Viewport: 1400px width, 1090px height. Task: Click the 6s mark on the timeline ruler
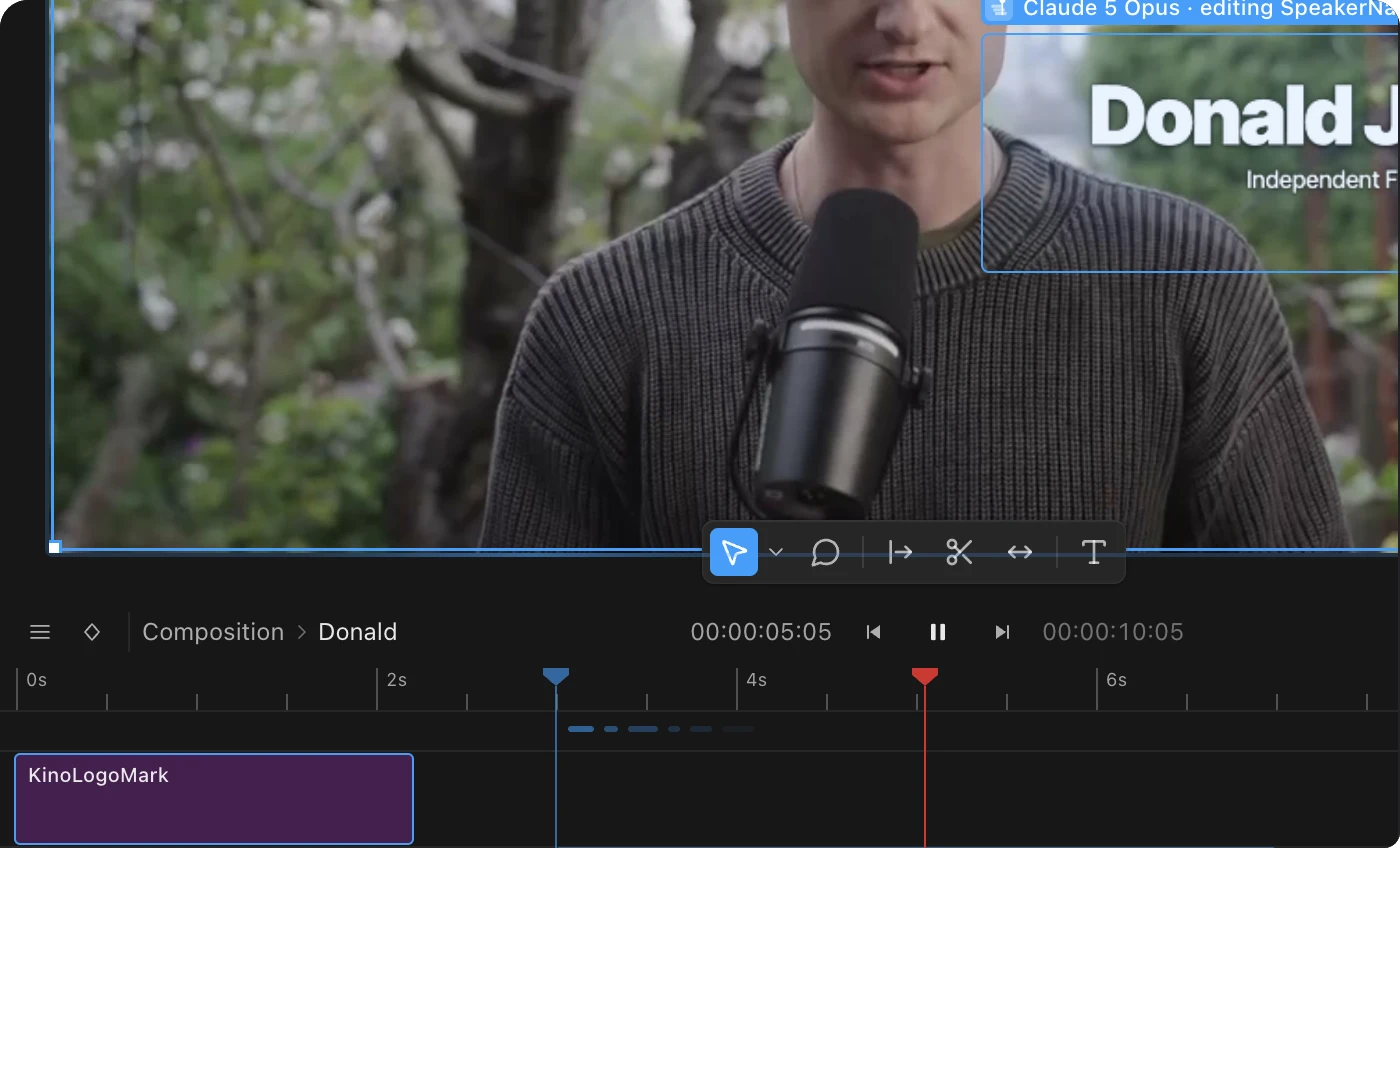(1117, 680)
